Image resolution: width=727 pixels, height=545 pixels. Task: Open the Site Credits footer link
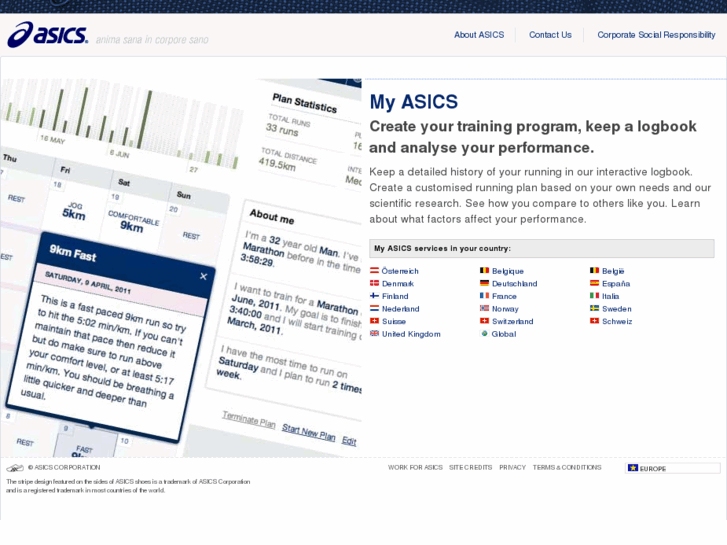pyautogui.click(x=471, y=468)
